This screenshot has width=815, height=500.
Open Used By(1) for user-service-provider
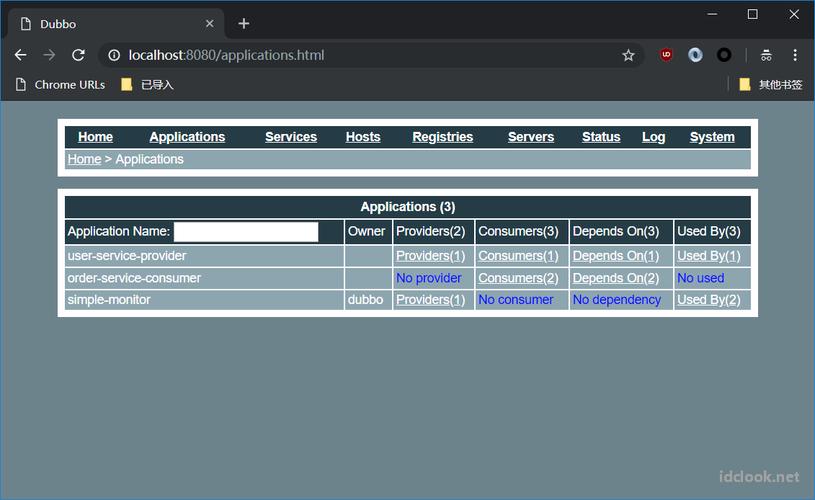click(x=708, y=256)
